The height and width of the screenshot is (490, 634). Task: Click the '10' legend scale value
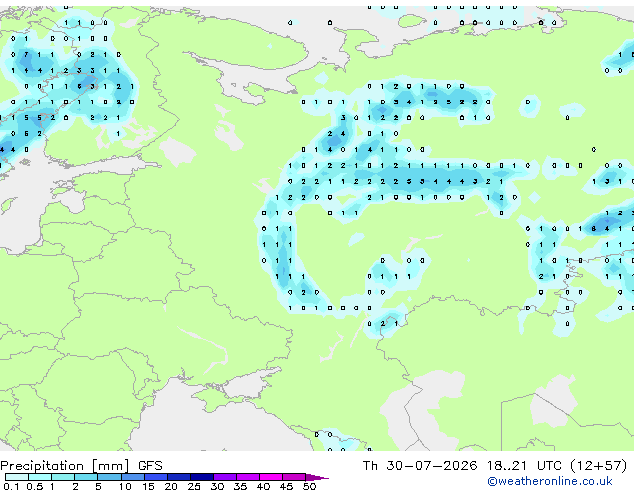[x=125, y=486]
